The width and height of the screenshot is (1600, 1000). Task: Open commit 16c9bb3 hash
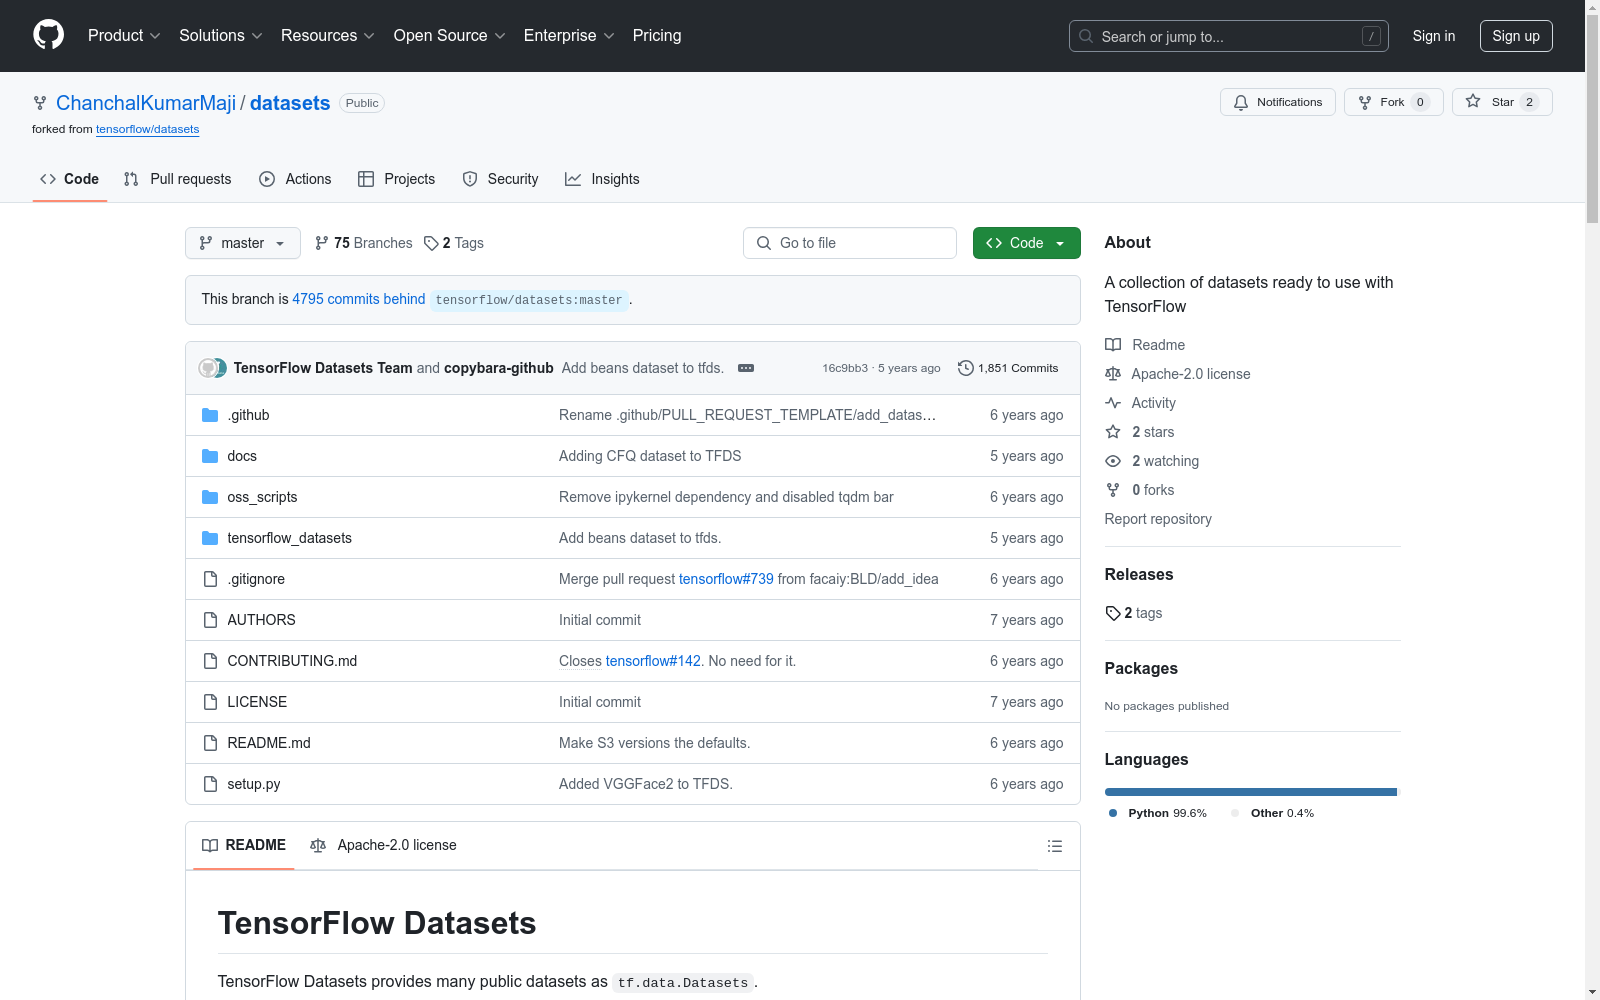(x=845, y=368)
